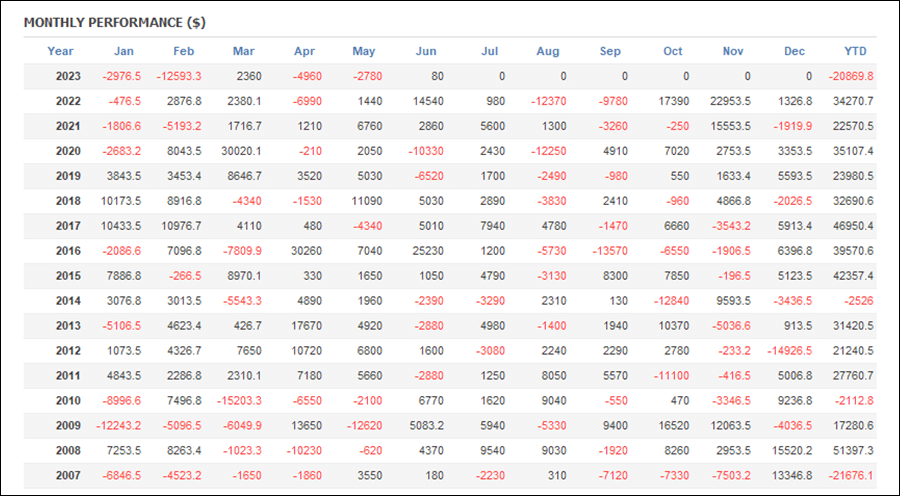Click the 2022 YTD value 34270.7

tap(853, 102)
